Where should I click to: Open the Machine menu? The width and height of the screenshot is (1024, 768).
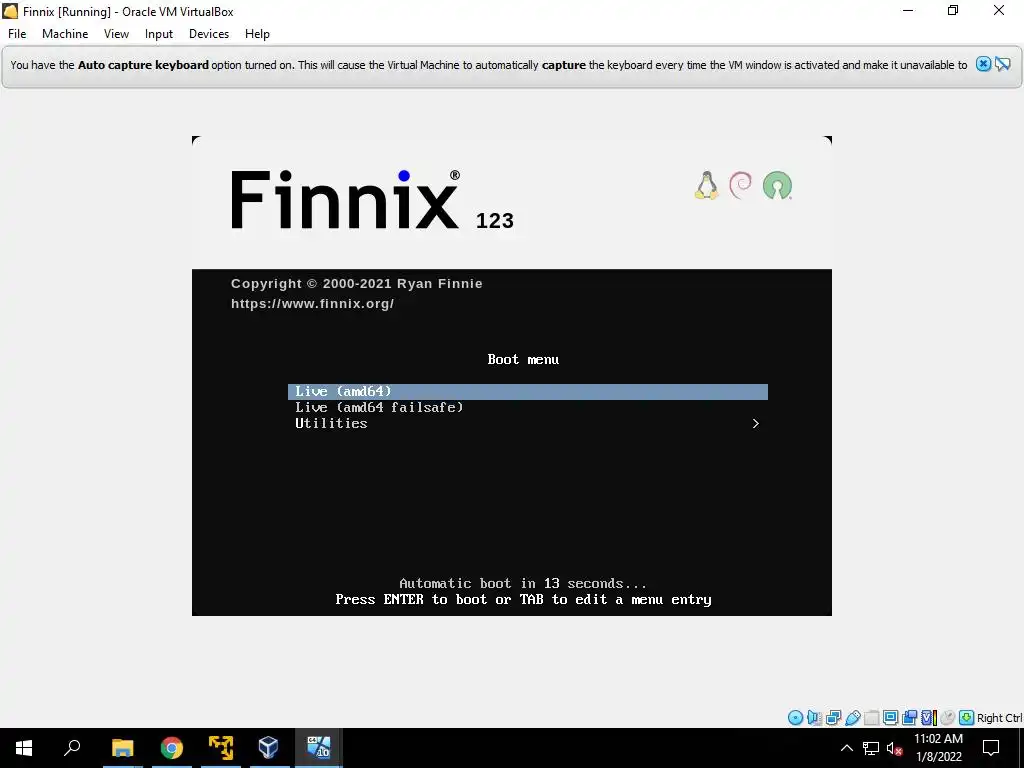65,34
